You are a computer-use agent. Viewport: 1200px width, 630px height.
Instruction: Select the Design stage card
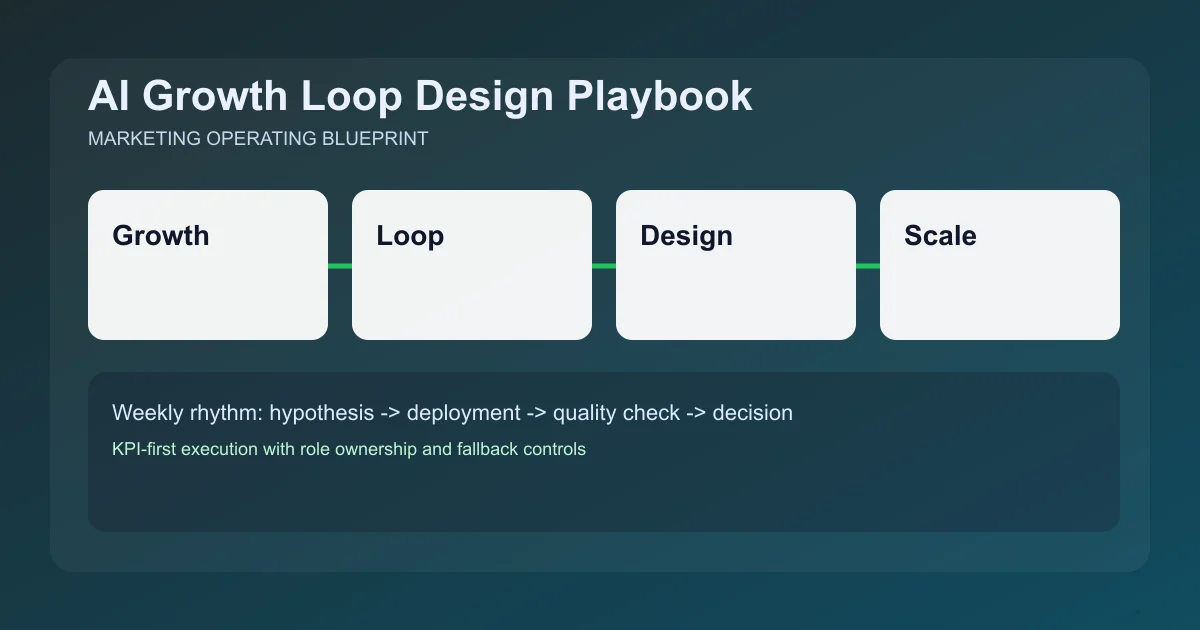736,264
